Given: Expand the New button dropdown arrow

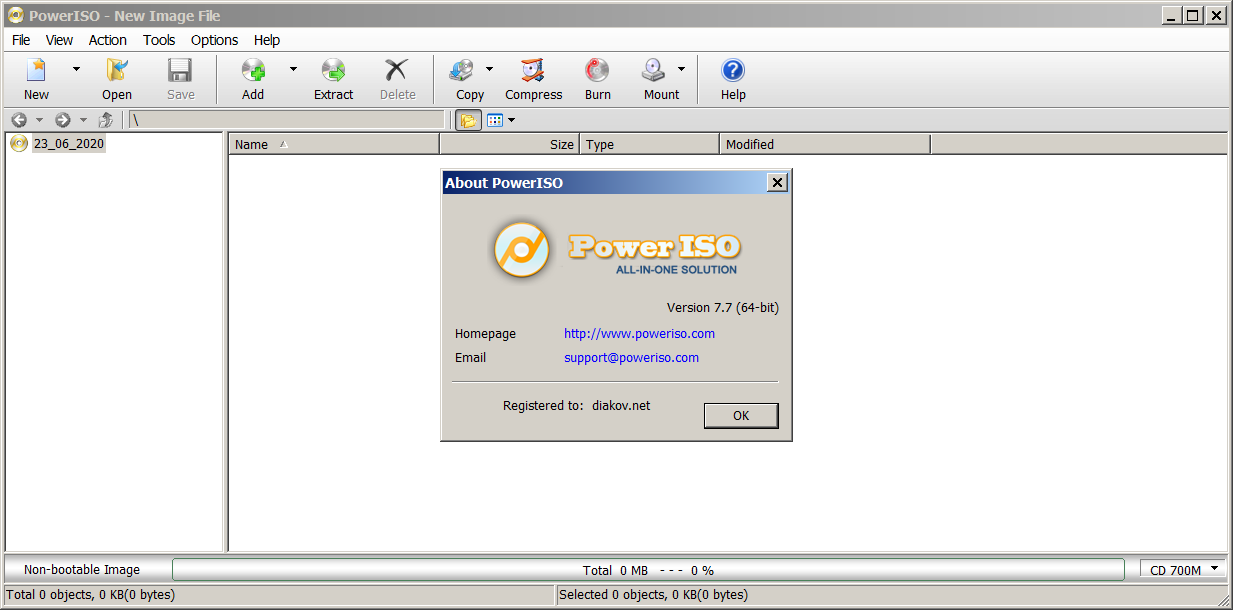Looking at the screenshot, I should [76, 69].
